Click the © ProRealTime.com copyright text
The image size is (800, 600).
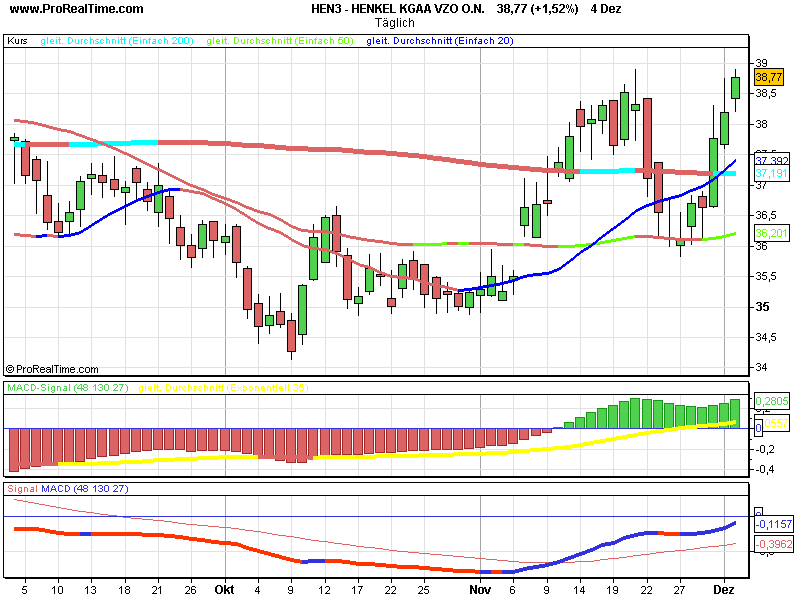[x=52, y=369]
